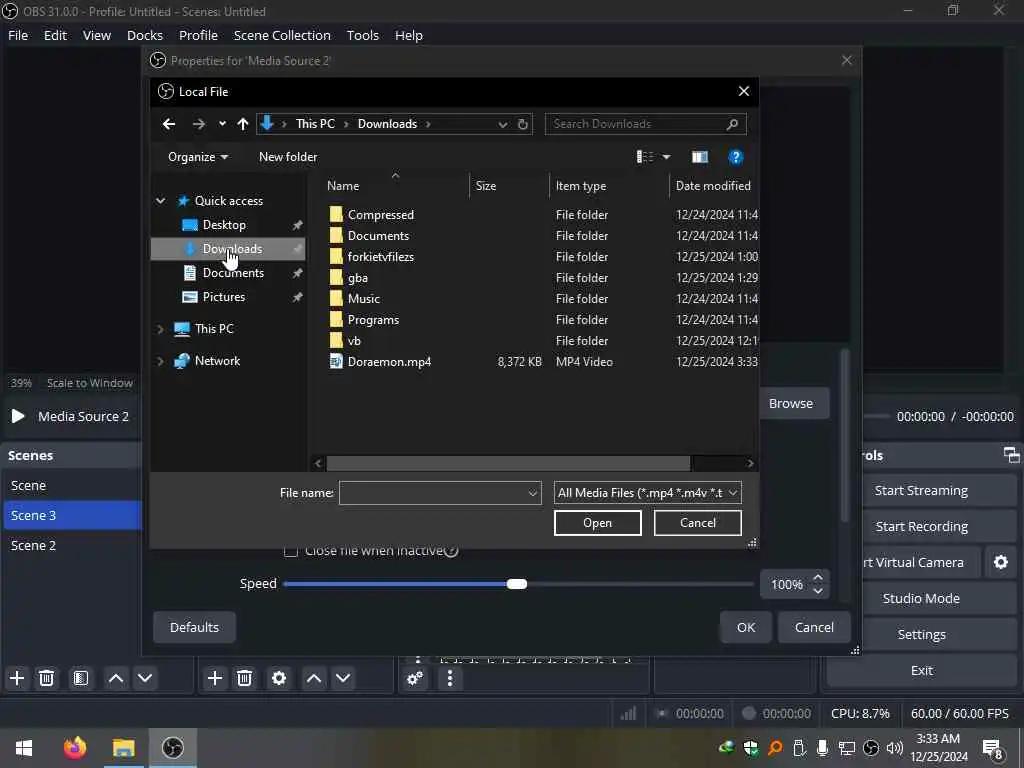The width and height of the screenshot is (1024, 768).
Task: Expand the This PC tree node
Action: pyautogui.click(x=161, y=329)
